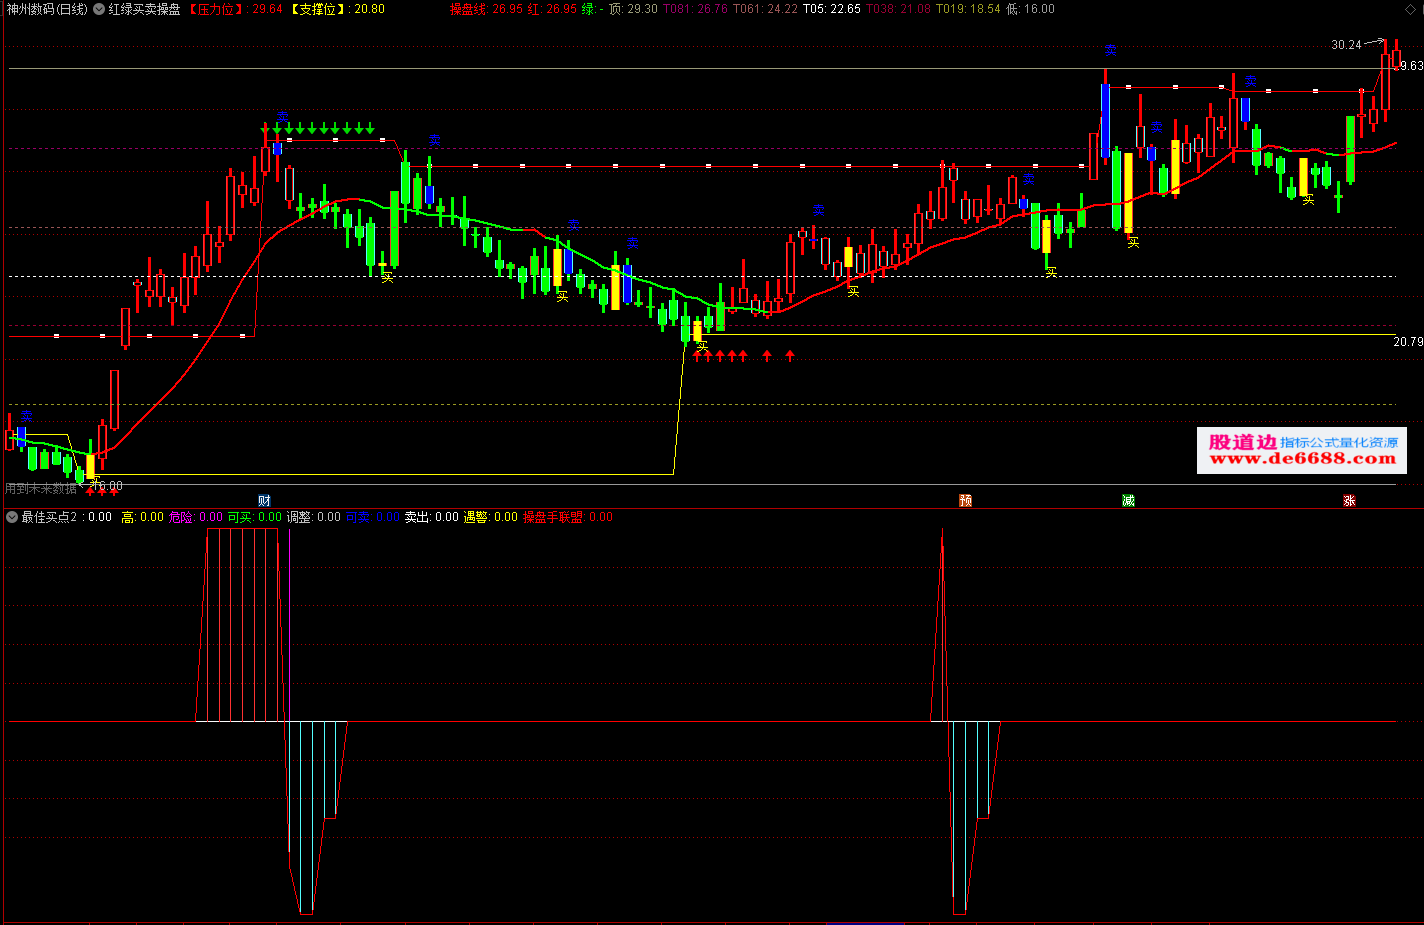Click the 涨 marker icon on timeline
This screenshot has height=925, width=1424.
coord(1349,501)
